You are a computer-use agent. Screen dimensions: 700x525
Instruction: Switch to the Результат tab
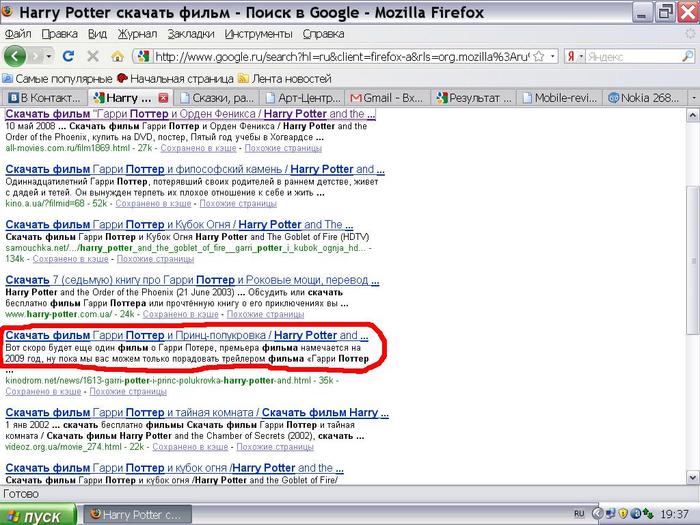tap(474, 98)
